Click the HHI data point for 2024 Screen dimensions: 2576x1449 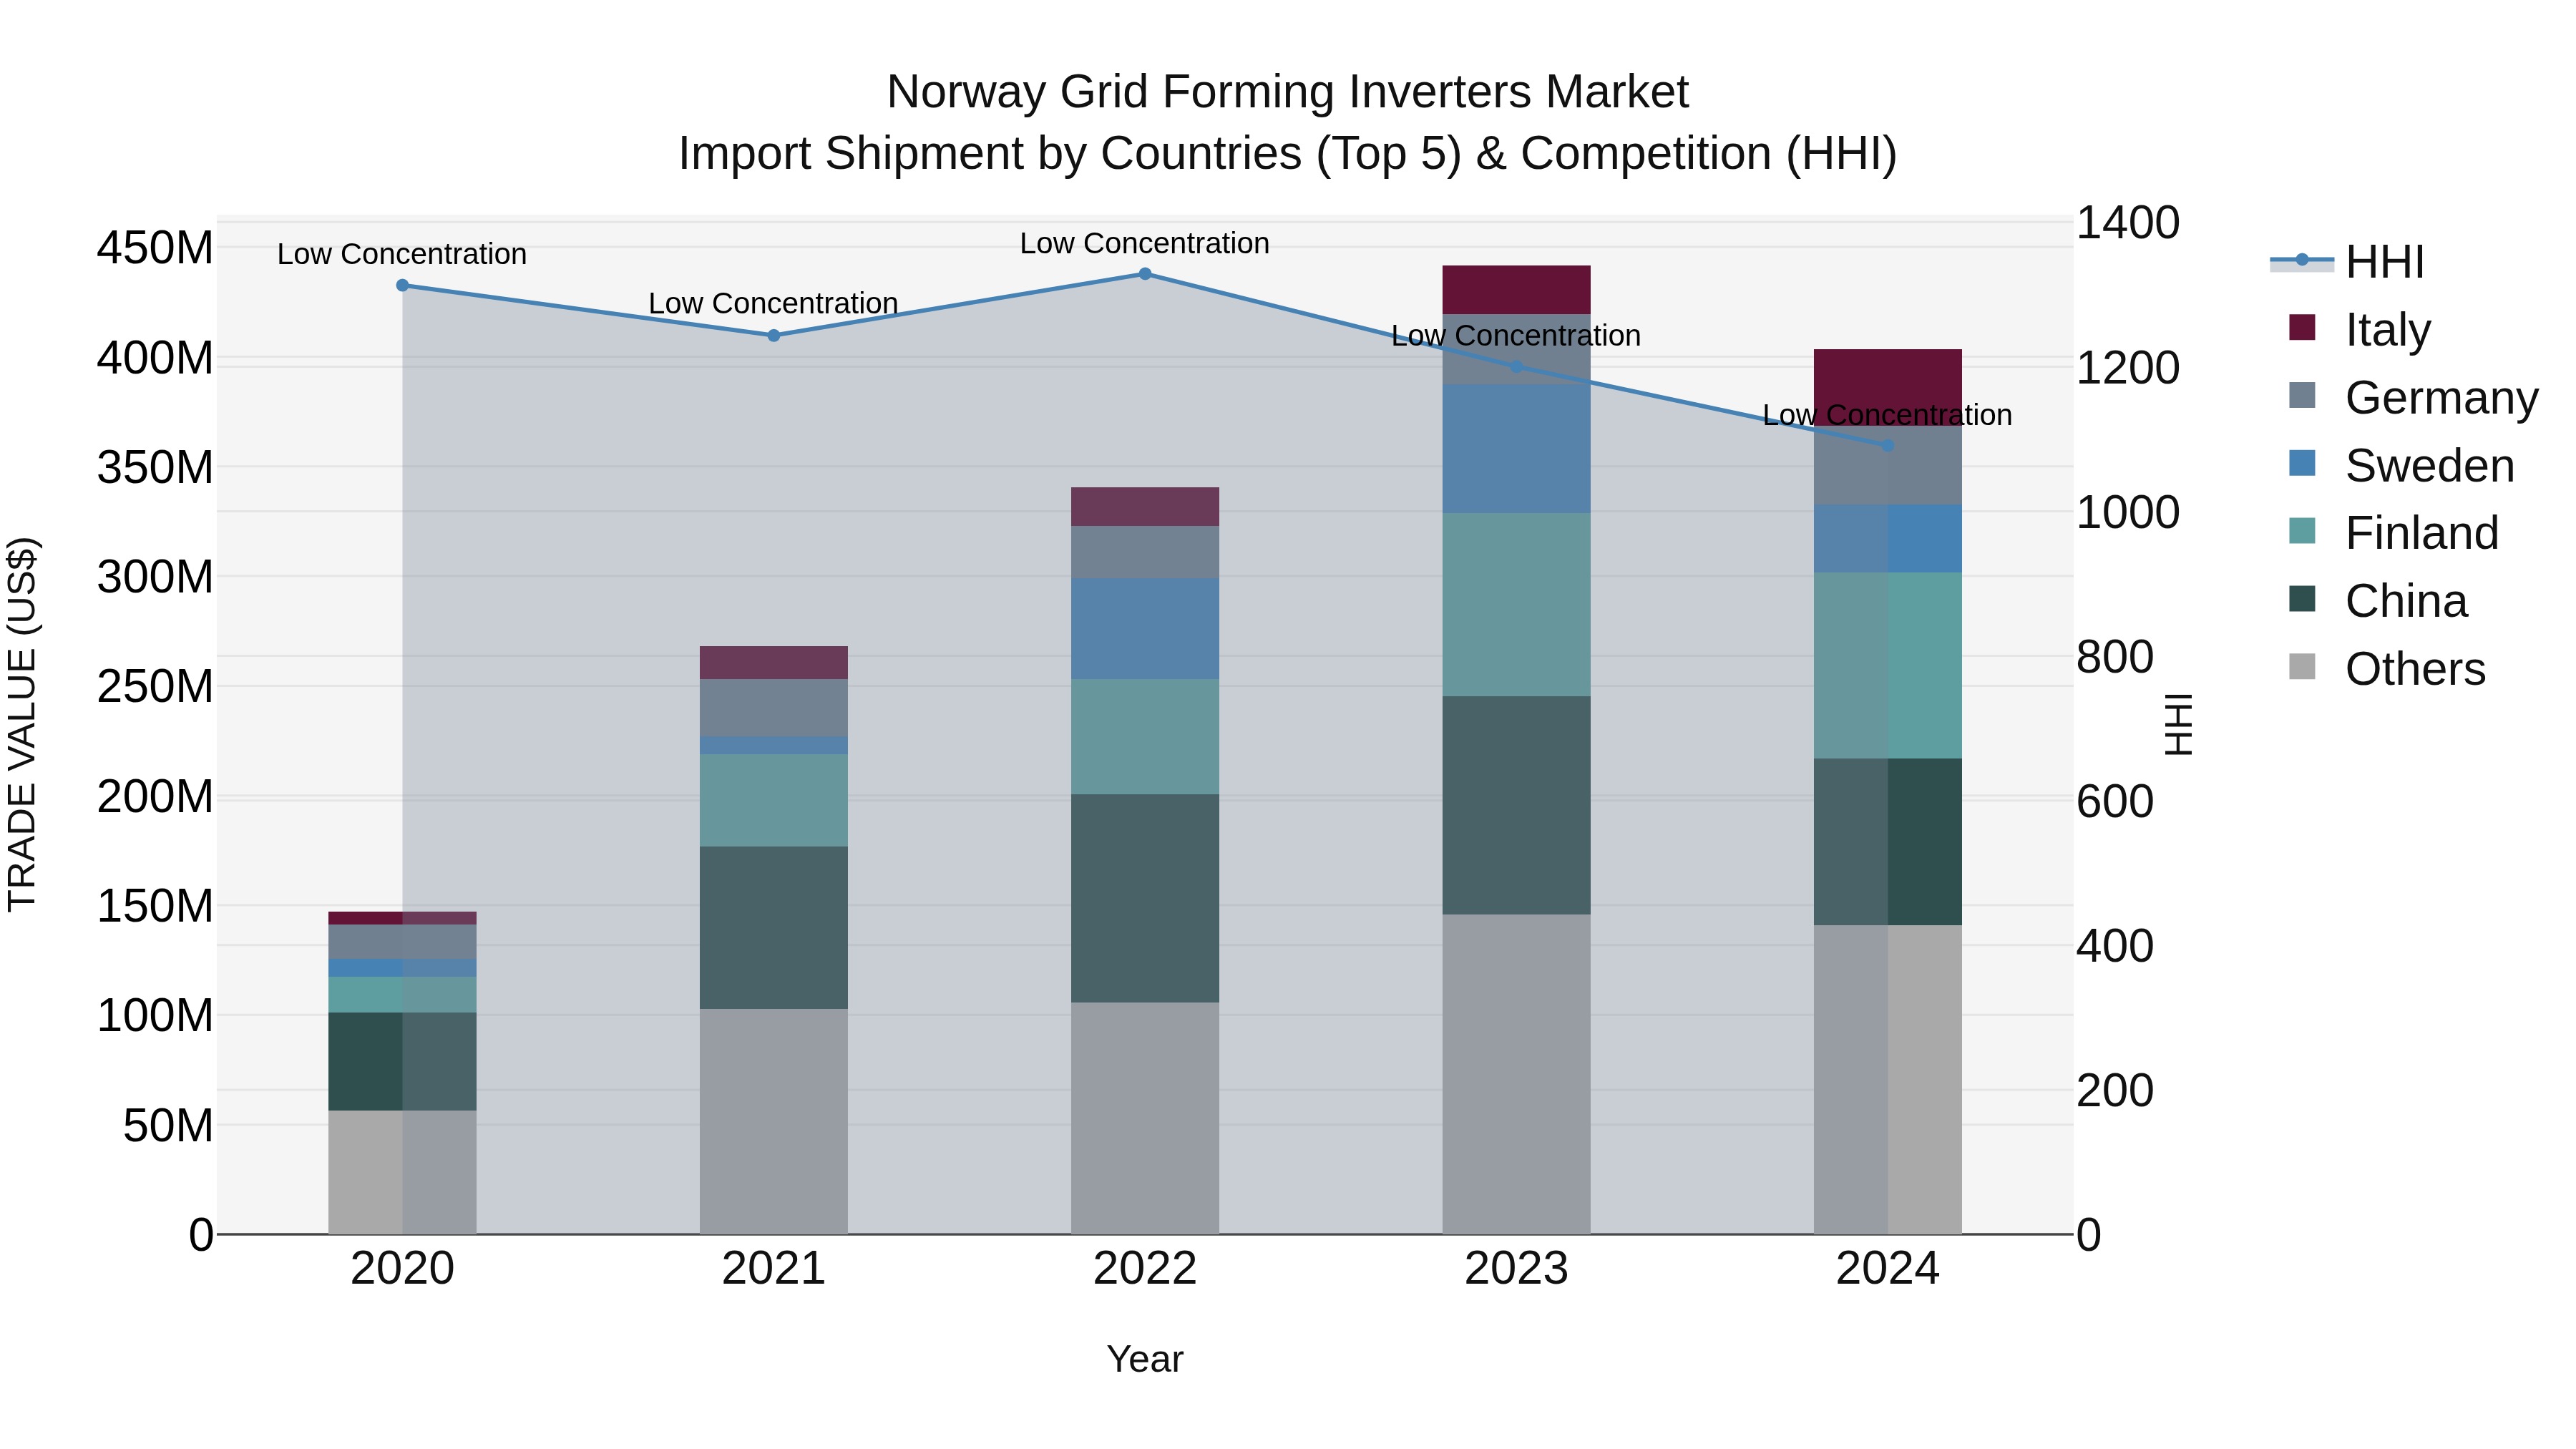click(1888, 445)
